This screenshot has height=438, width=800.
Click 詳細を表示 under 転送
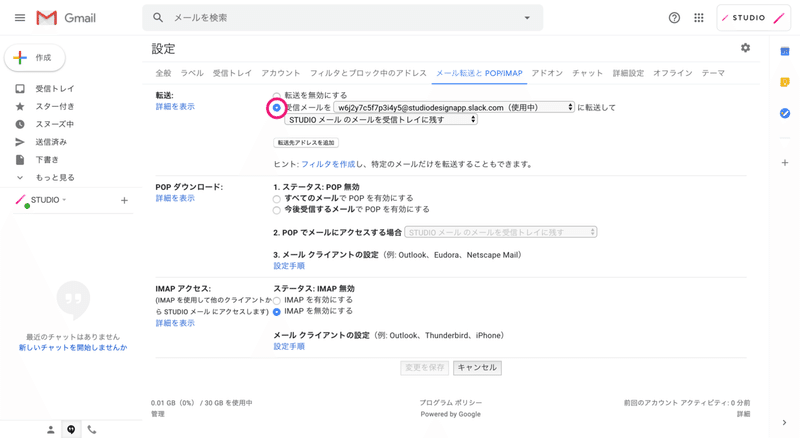[x=175, y=107]
